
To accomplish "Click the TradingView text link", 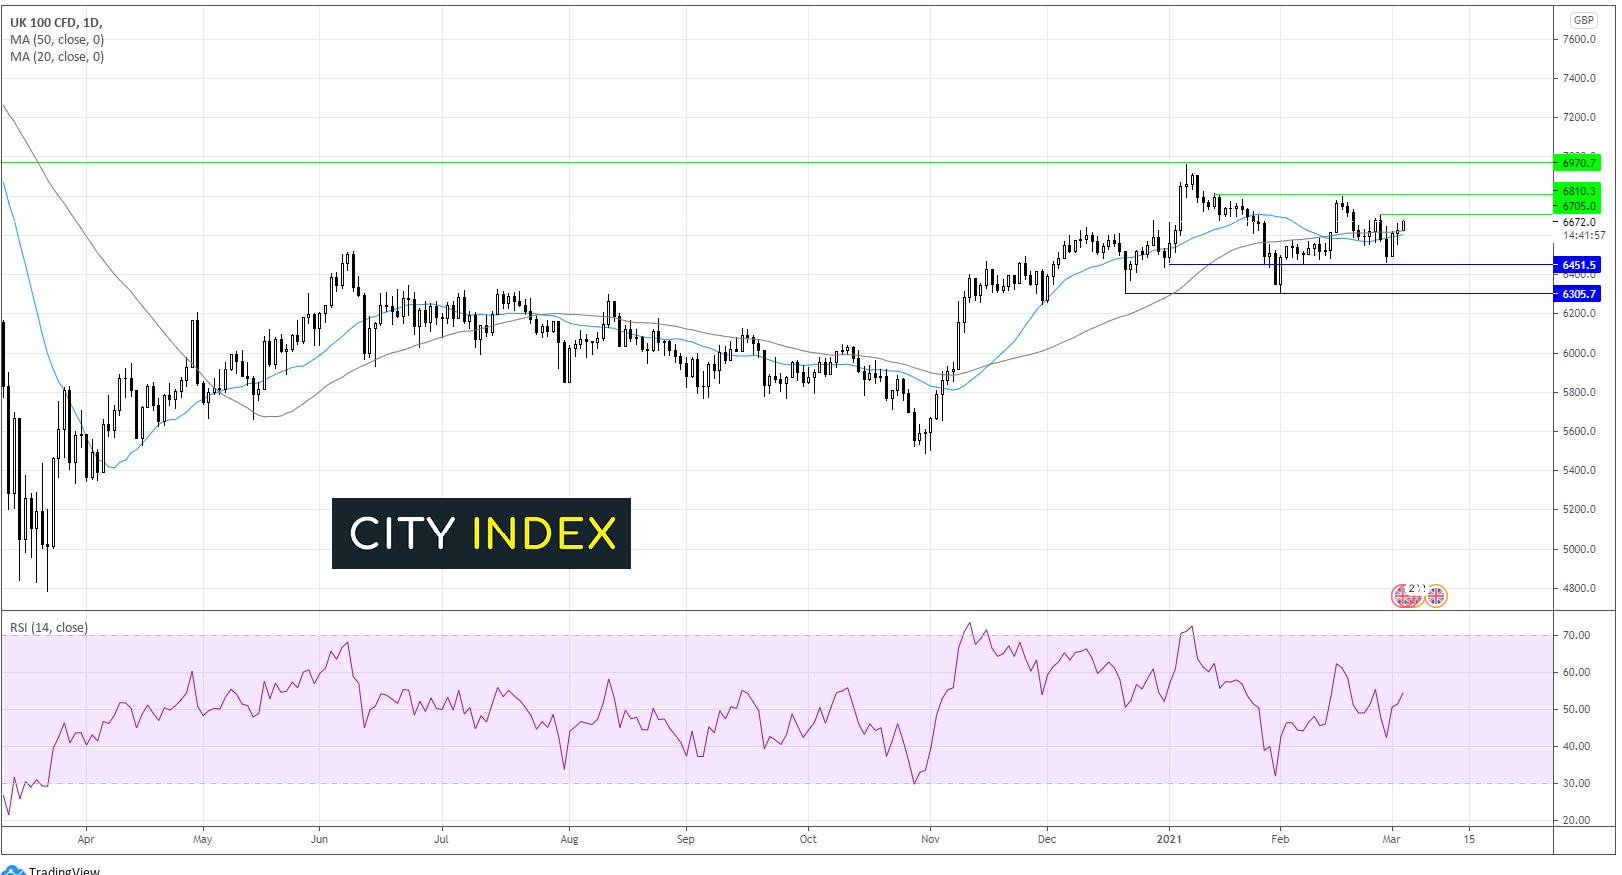I will (x=64, y=870).
